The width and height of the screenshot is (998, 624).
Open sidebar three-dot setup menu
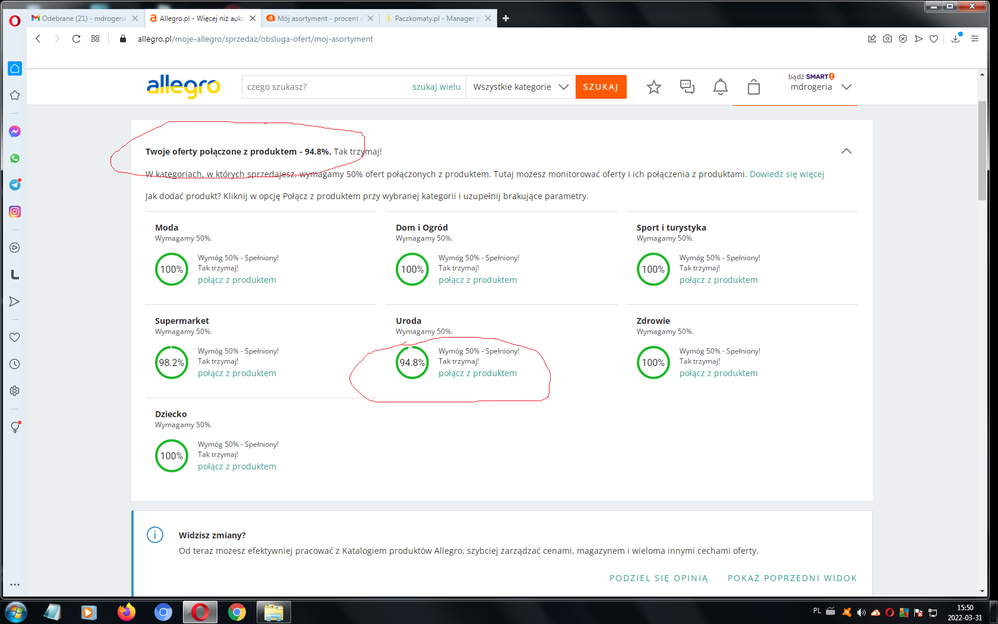15,584
